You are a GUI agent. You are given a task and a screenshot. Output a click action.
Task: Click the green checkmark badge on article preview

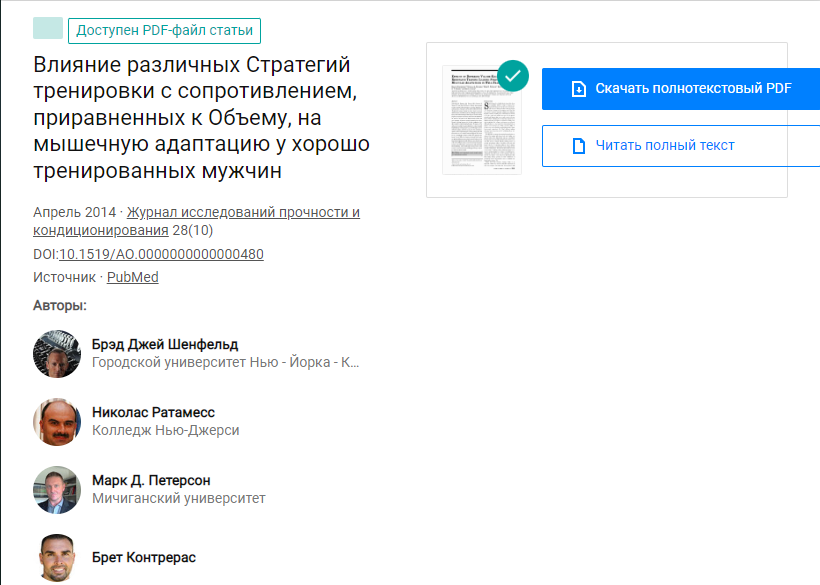[x=513, y=73]
